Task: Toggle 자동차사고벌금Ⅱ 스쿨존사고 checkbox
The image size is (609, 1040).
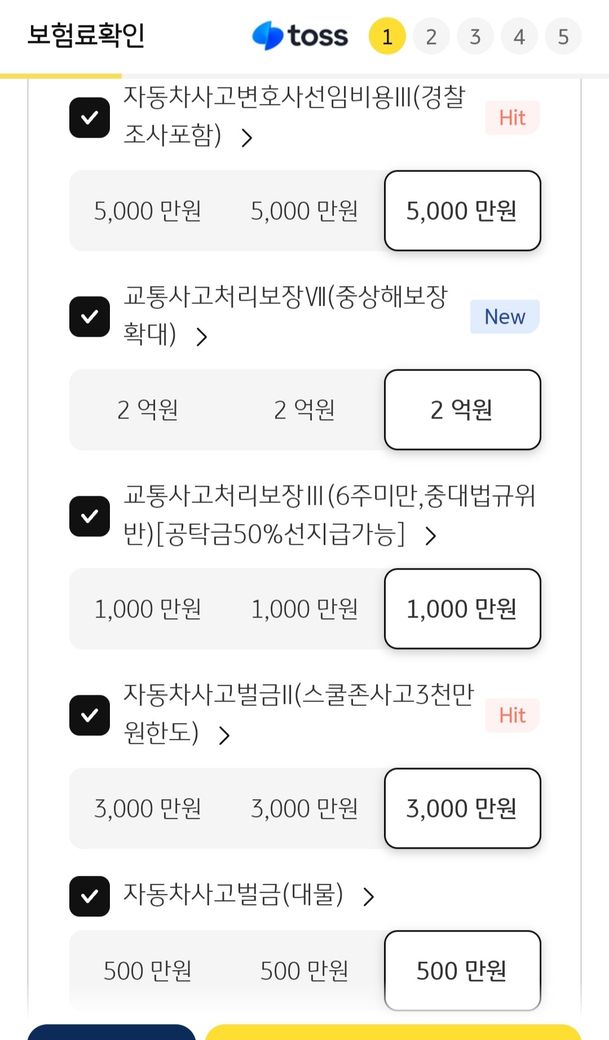Action: [89, 715]
